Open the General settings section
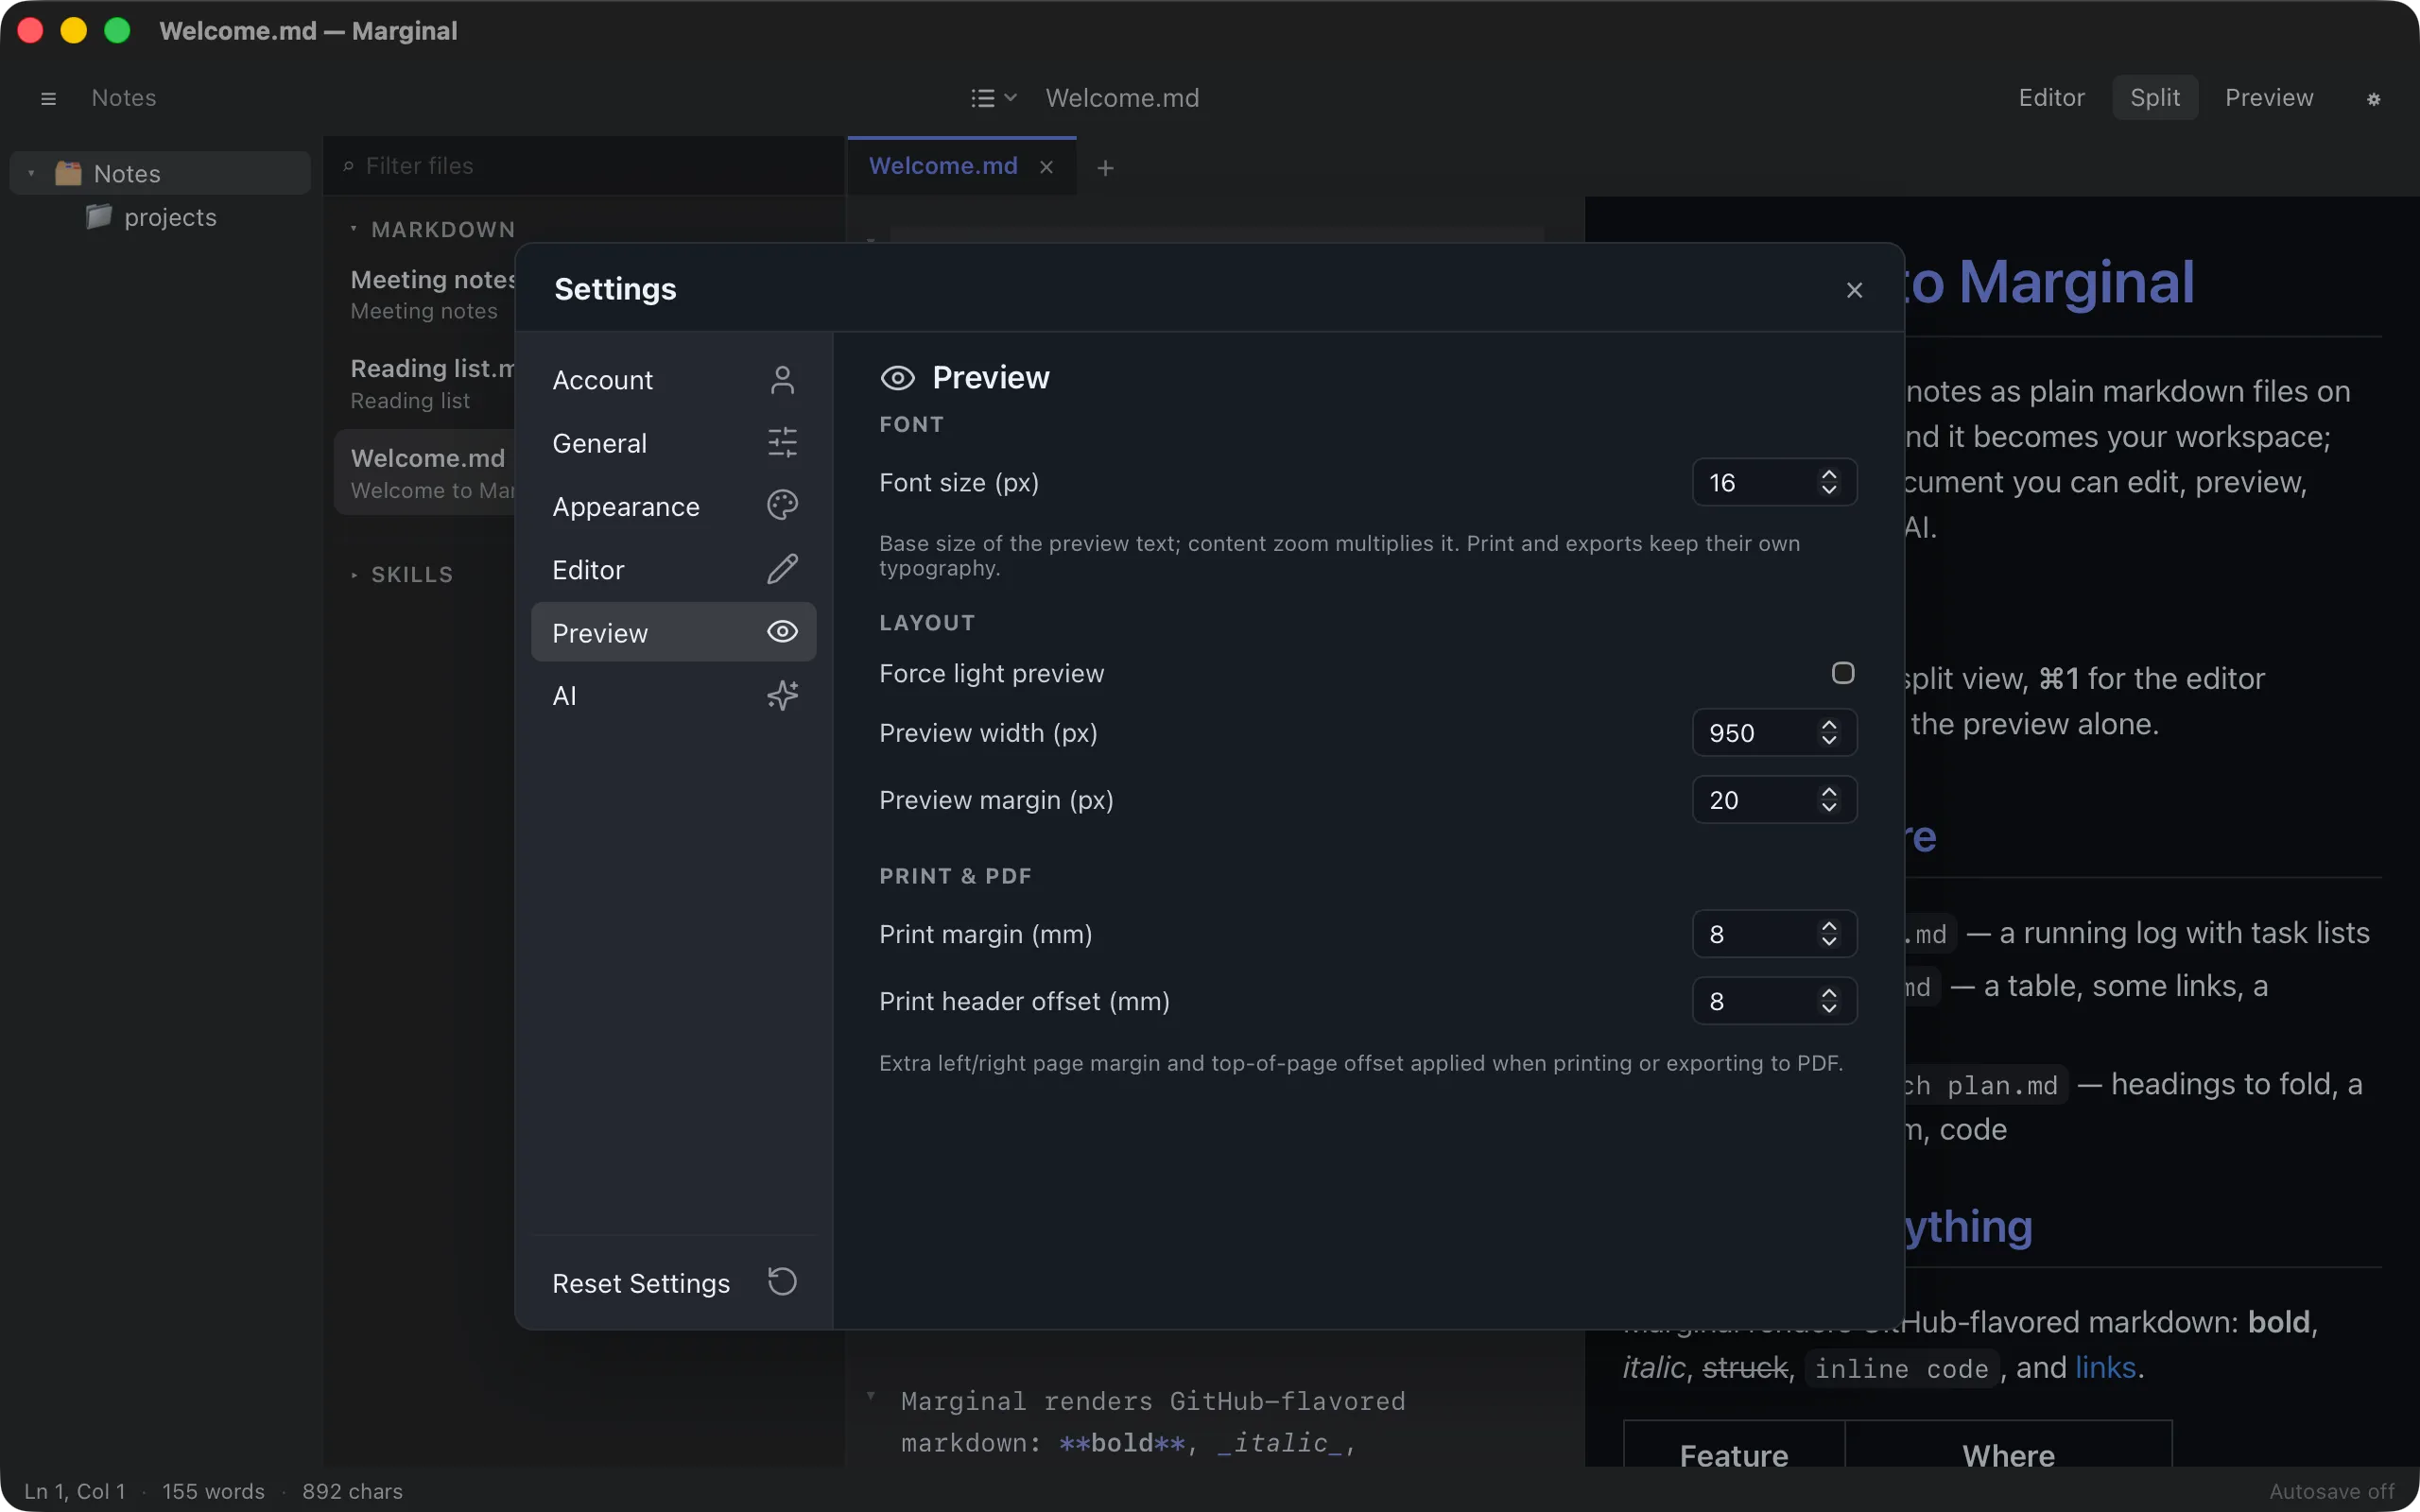This screenshot has height=1512, width=2420. tap(673, 443)
